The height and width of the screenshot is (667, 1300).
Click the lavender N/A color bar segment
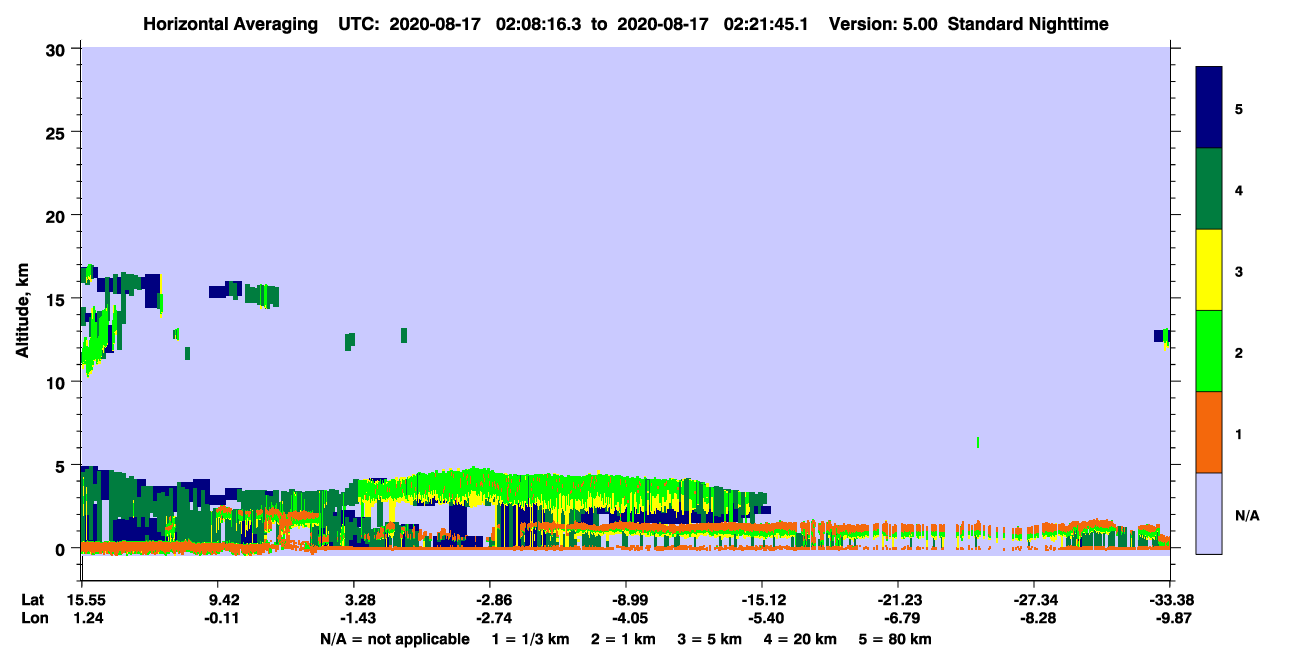1210,513
